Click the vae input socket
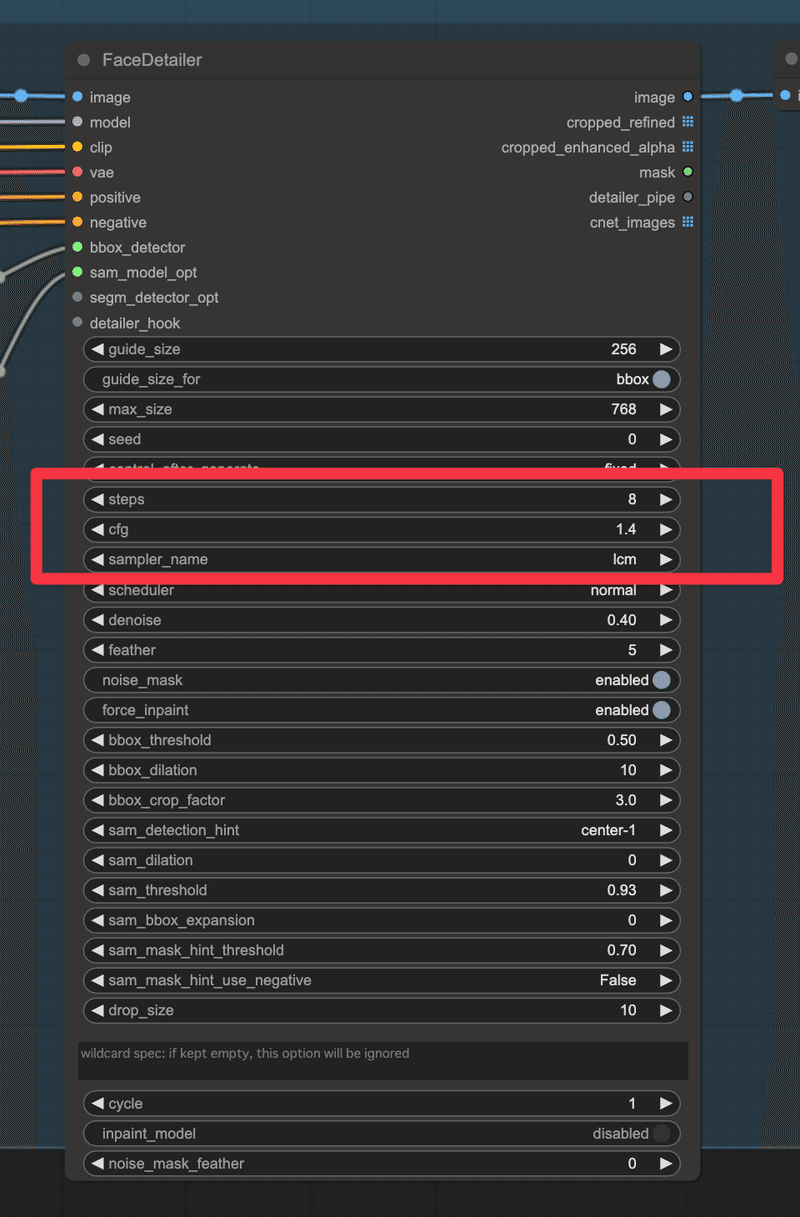Screen dimensions: 800x1217 coord(77,172)
